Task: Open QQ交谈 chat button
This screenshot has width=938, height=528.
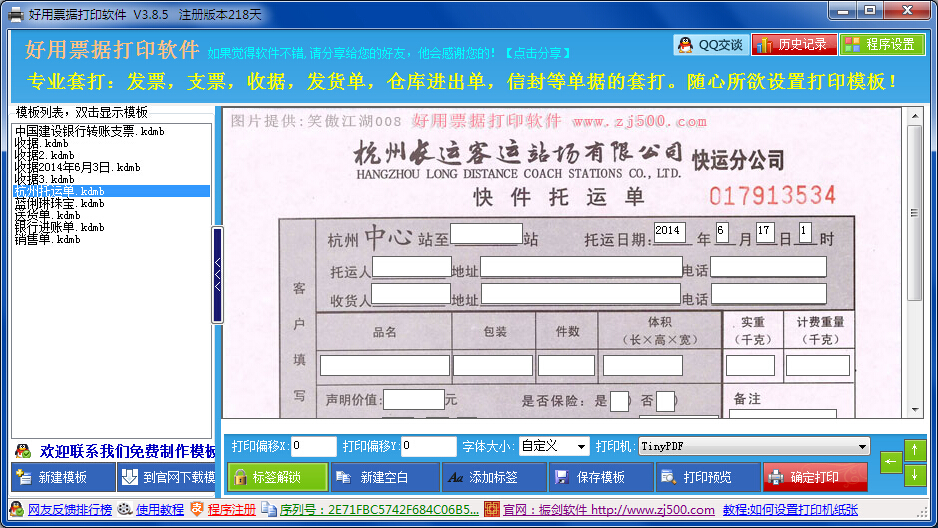Action: click(711, 45)
